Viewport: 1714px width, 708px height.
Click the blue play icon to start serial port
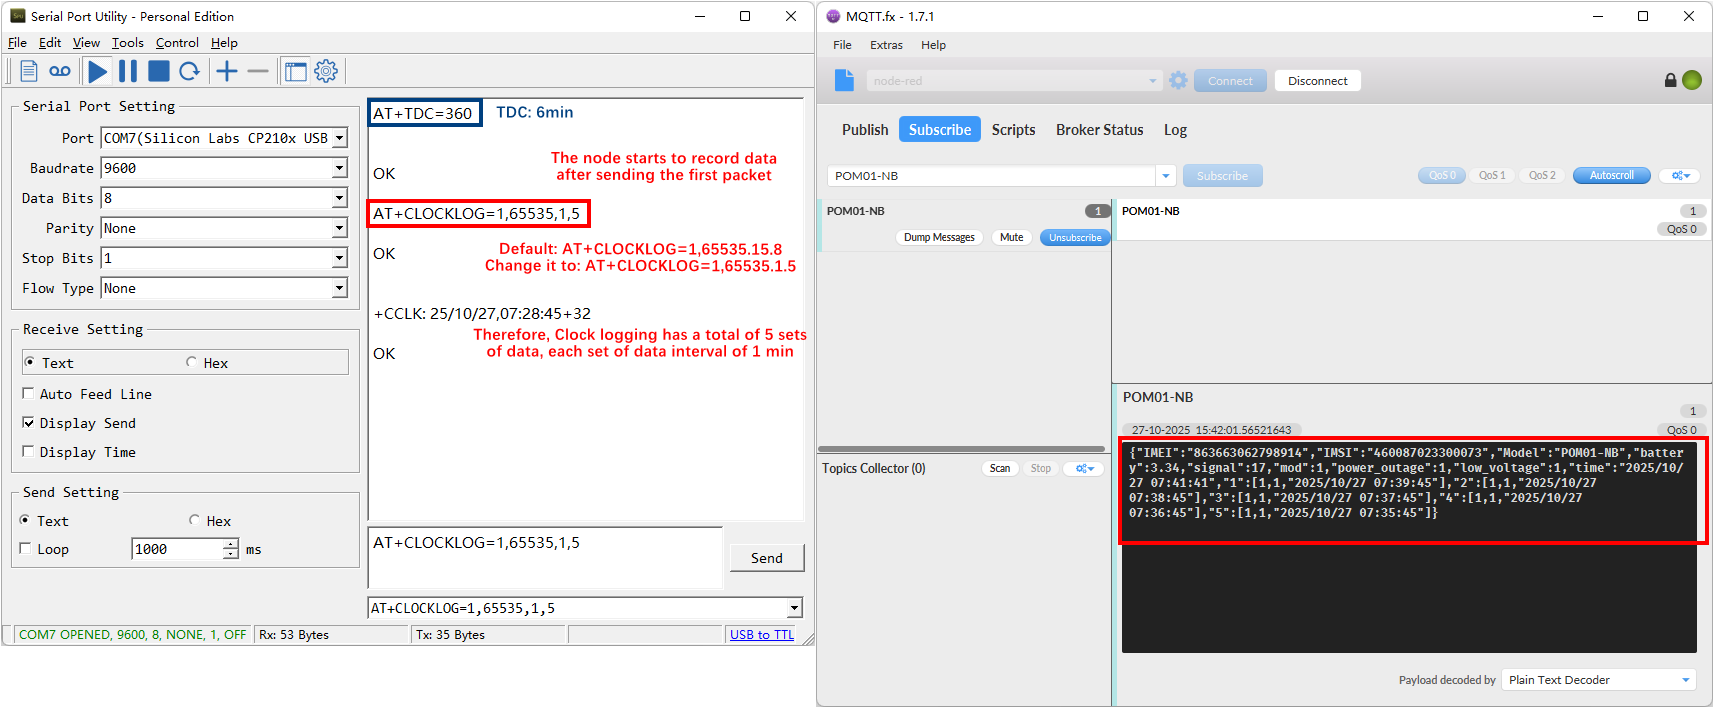[98, 71]
